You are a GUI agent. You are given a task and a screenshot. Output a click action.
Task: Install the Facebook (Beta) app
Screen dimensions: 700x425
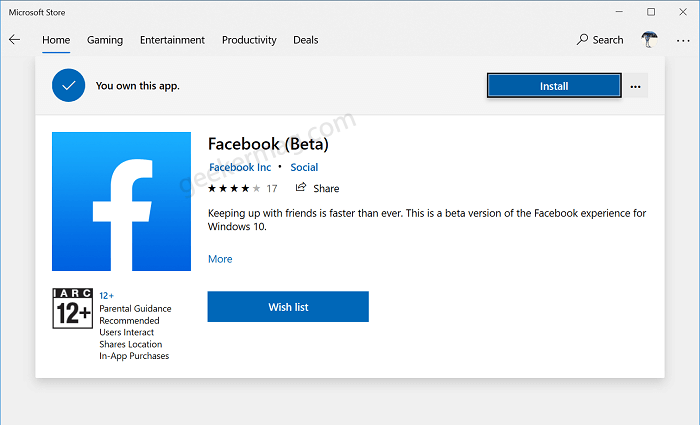(x=554, y=86)
